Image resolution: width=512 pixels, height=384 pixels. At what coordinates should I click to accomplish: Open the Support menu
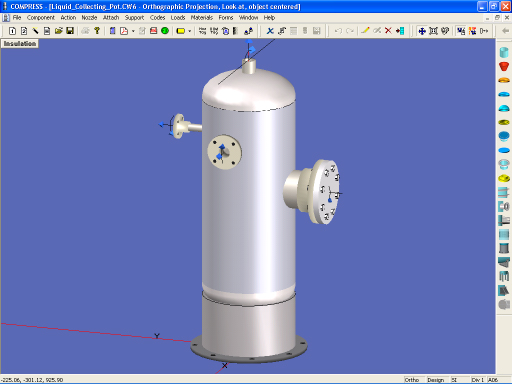pyautogui.click(x=134, y=18)
